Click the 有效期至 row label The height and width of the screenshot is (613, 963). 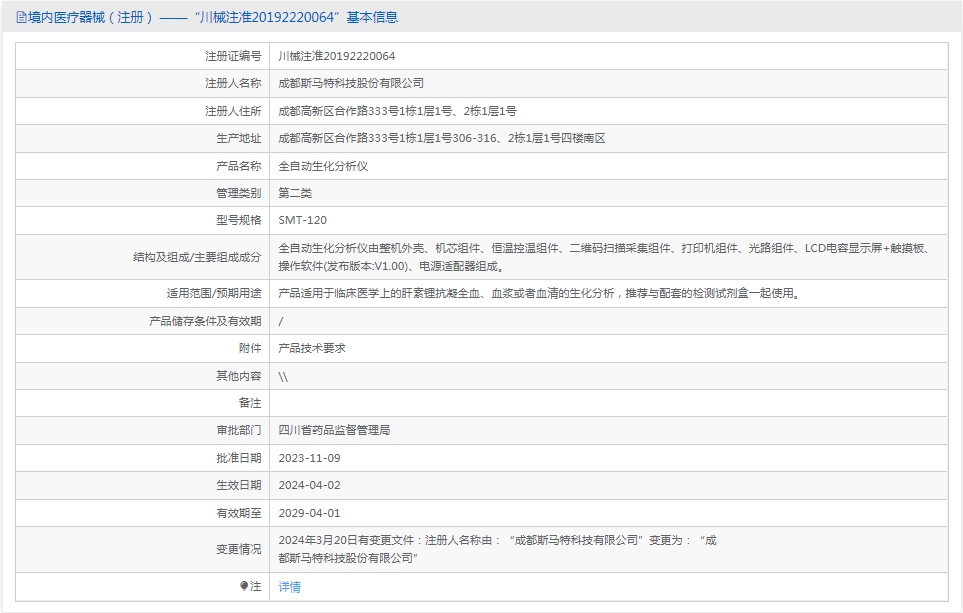(x=238, y=513)
